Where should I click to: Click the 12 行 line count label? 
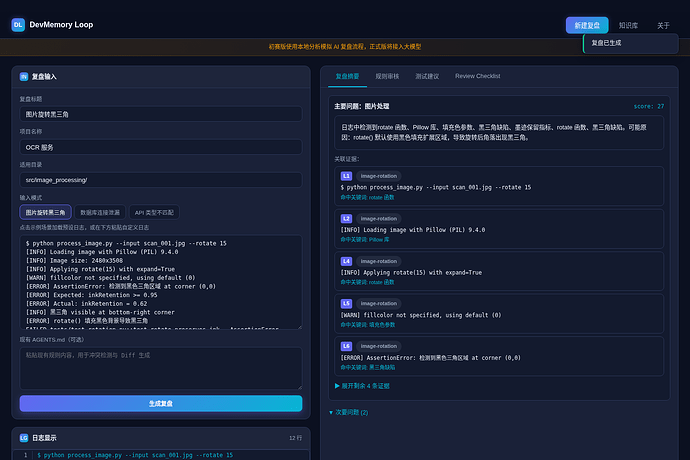tap(295, 438)
